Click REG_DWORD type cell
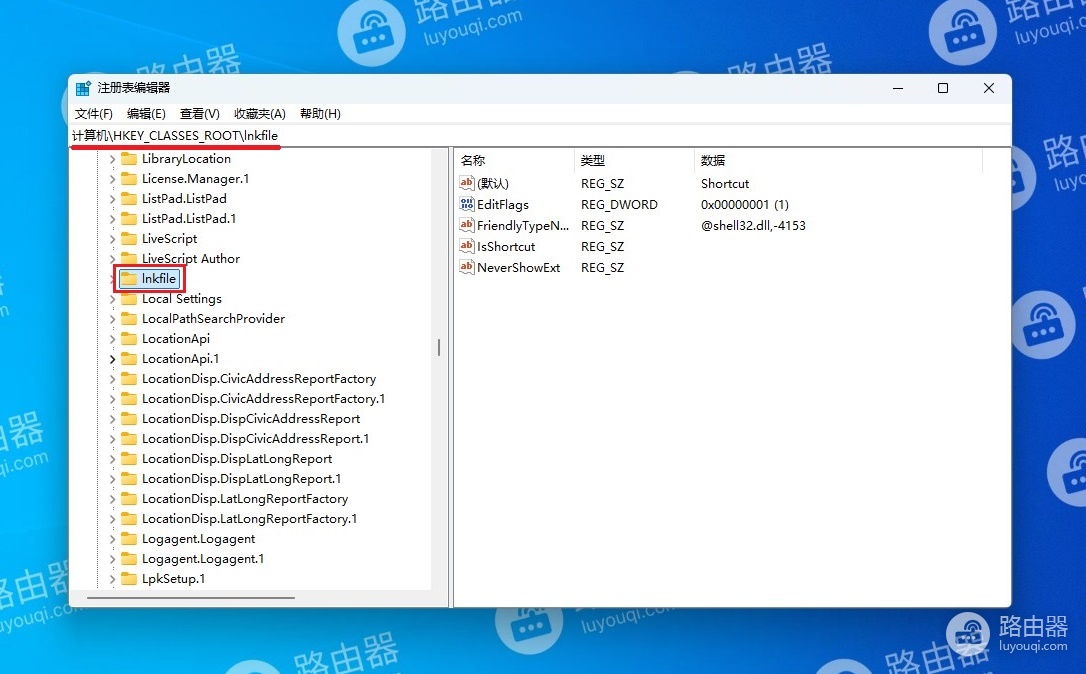This screenshot has height=674, width=1086. (x=619, y=204)
